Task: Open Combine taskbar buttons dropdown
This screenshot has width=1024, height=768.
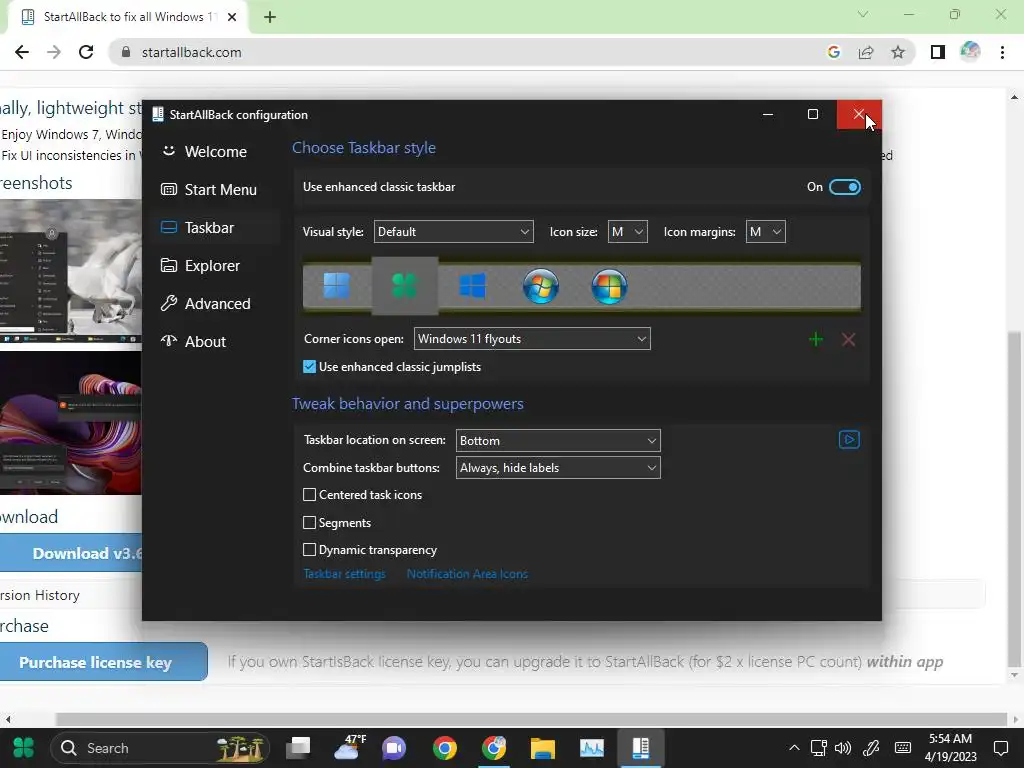Action: click(558, 468)
